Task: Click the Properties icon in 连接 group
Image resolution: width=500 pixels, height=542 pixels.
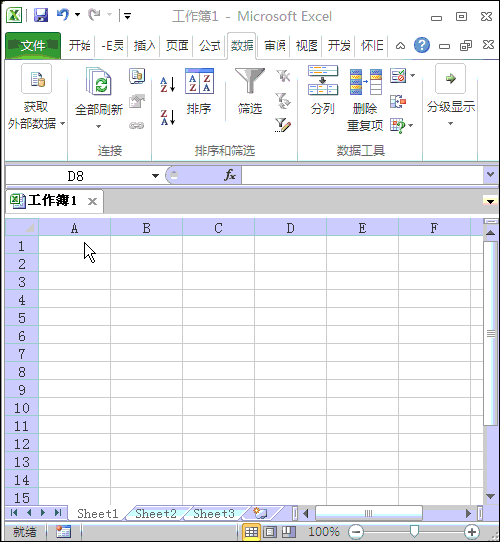Action: coord(137,101)
